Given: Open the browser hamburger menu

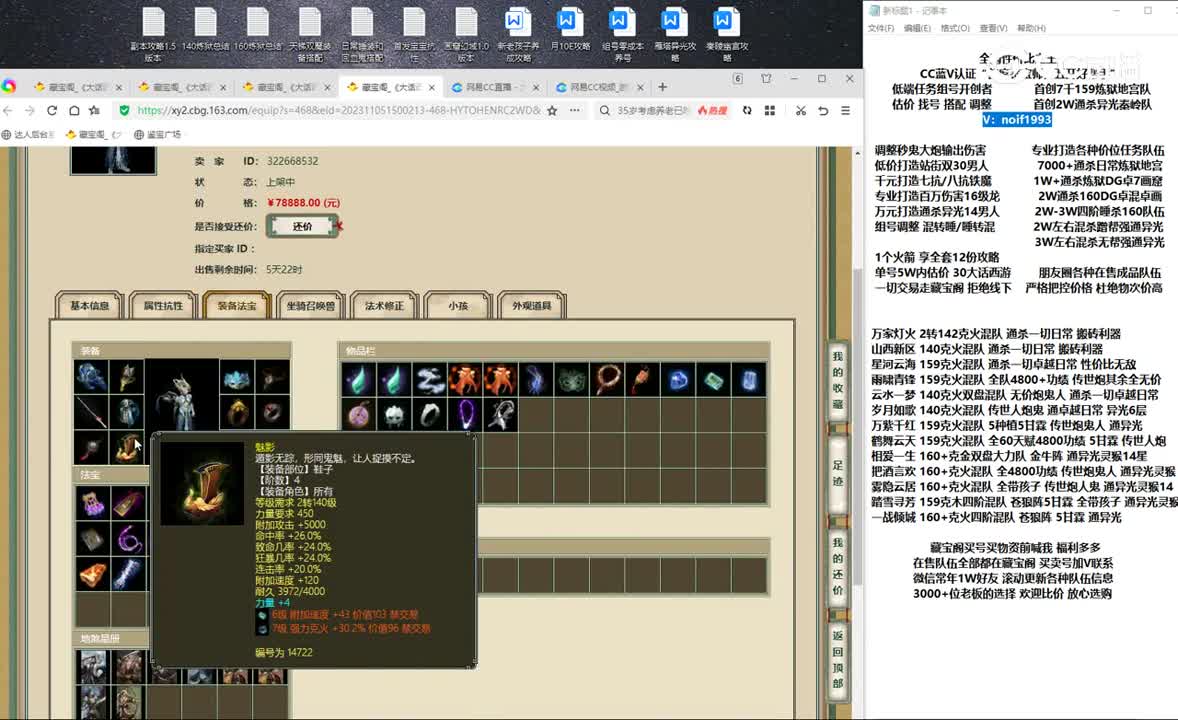Looking at the screenshot, I should point(845,110).
